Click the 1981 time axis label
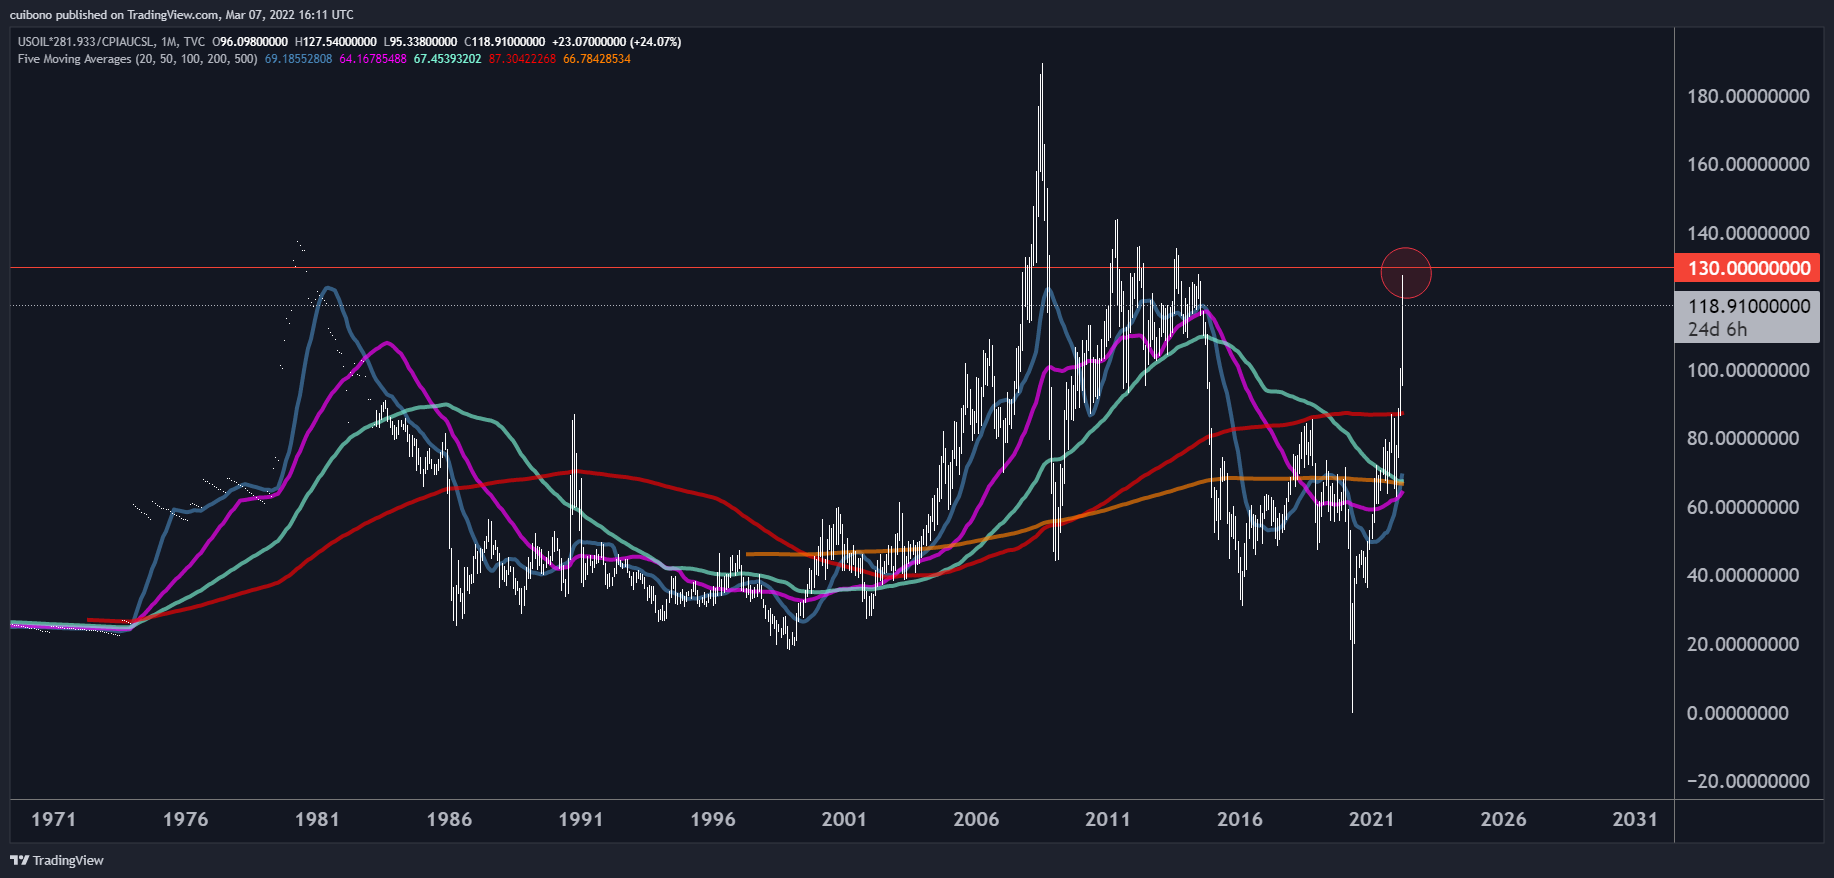1834x878 pixels. (317, 819)
